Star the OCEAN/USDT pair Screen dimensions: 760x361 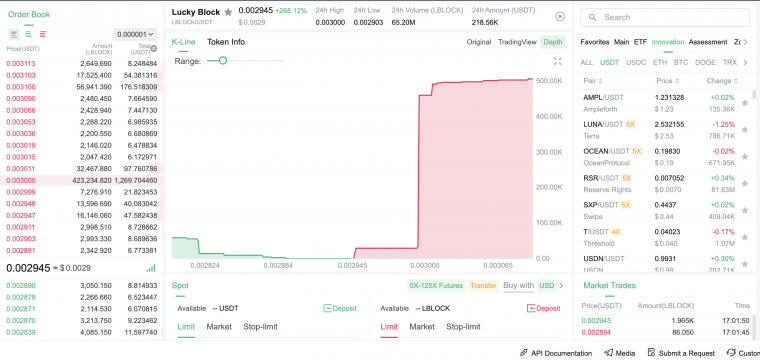click(745, 157)
